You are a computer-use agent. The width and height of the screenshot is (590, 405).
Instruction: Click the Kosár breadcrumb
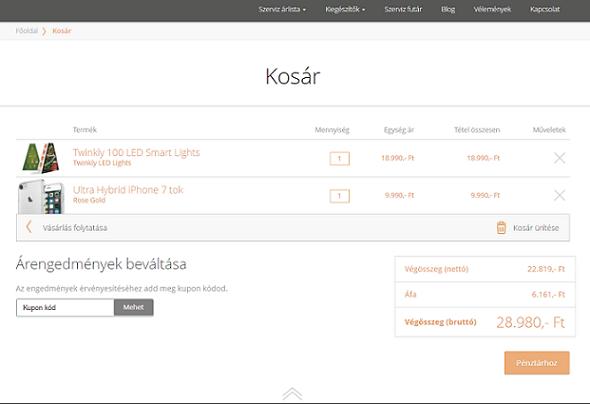pyautogui.click(x=62, y=31)
